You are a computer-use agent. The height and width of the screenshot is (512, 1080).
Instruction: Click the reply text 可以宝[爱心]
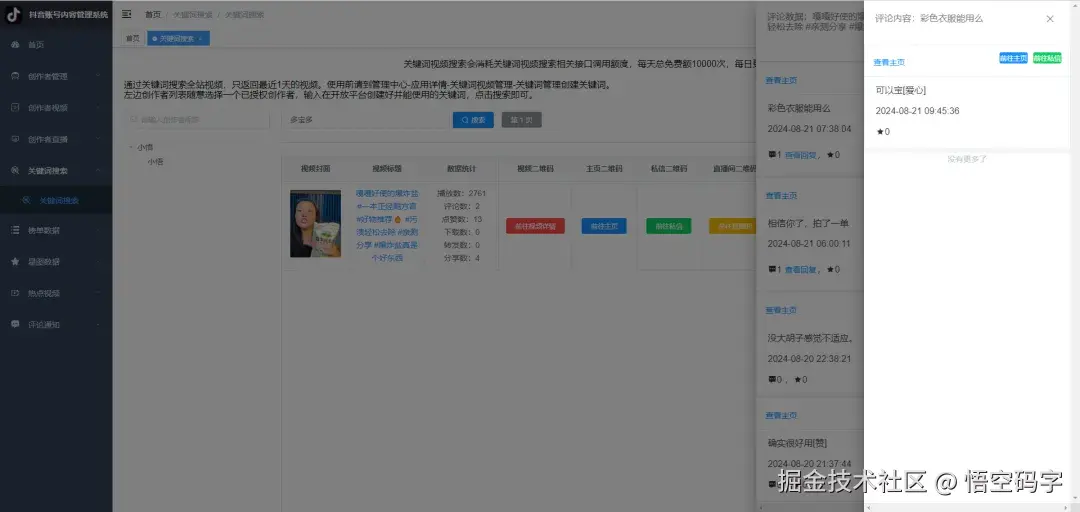pyautogui.click(x=901, y=90)
